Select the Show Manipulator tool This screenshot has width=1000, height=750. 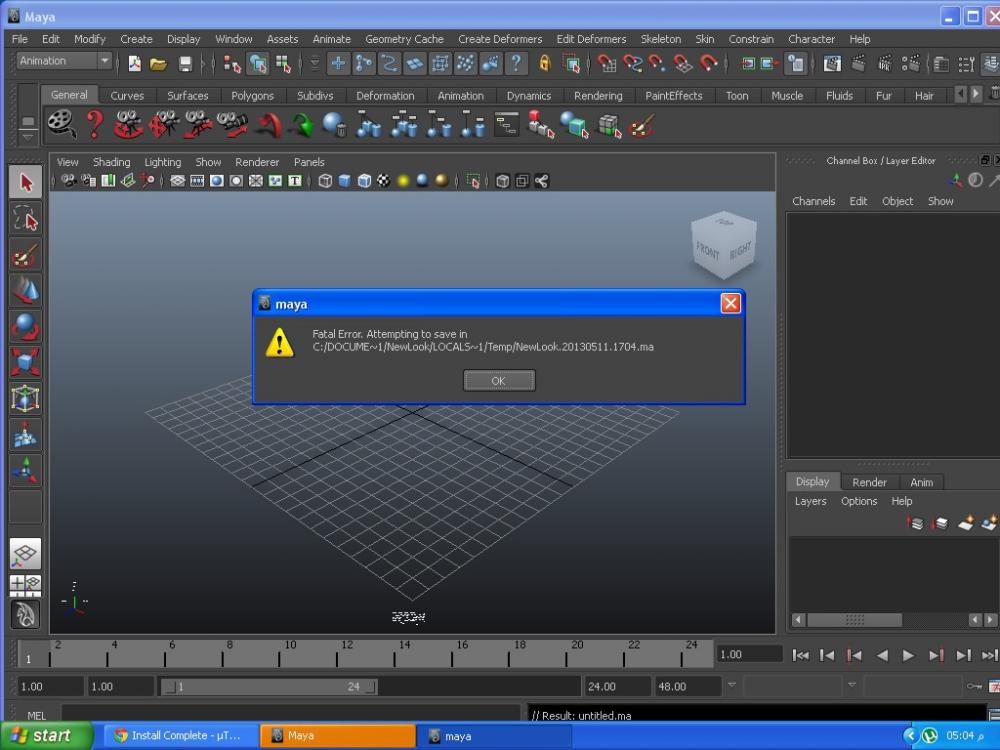coord(26,471)
